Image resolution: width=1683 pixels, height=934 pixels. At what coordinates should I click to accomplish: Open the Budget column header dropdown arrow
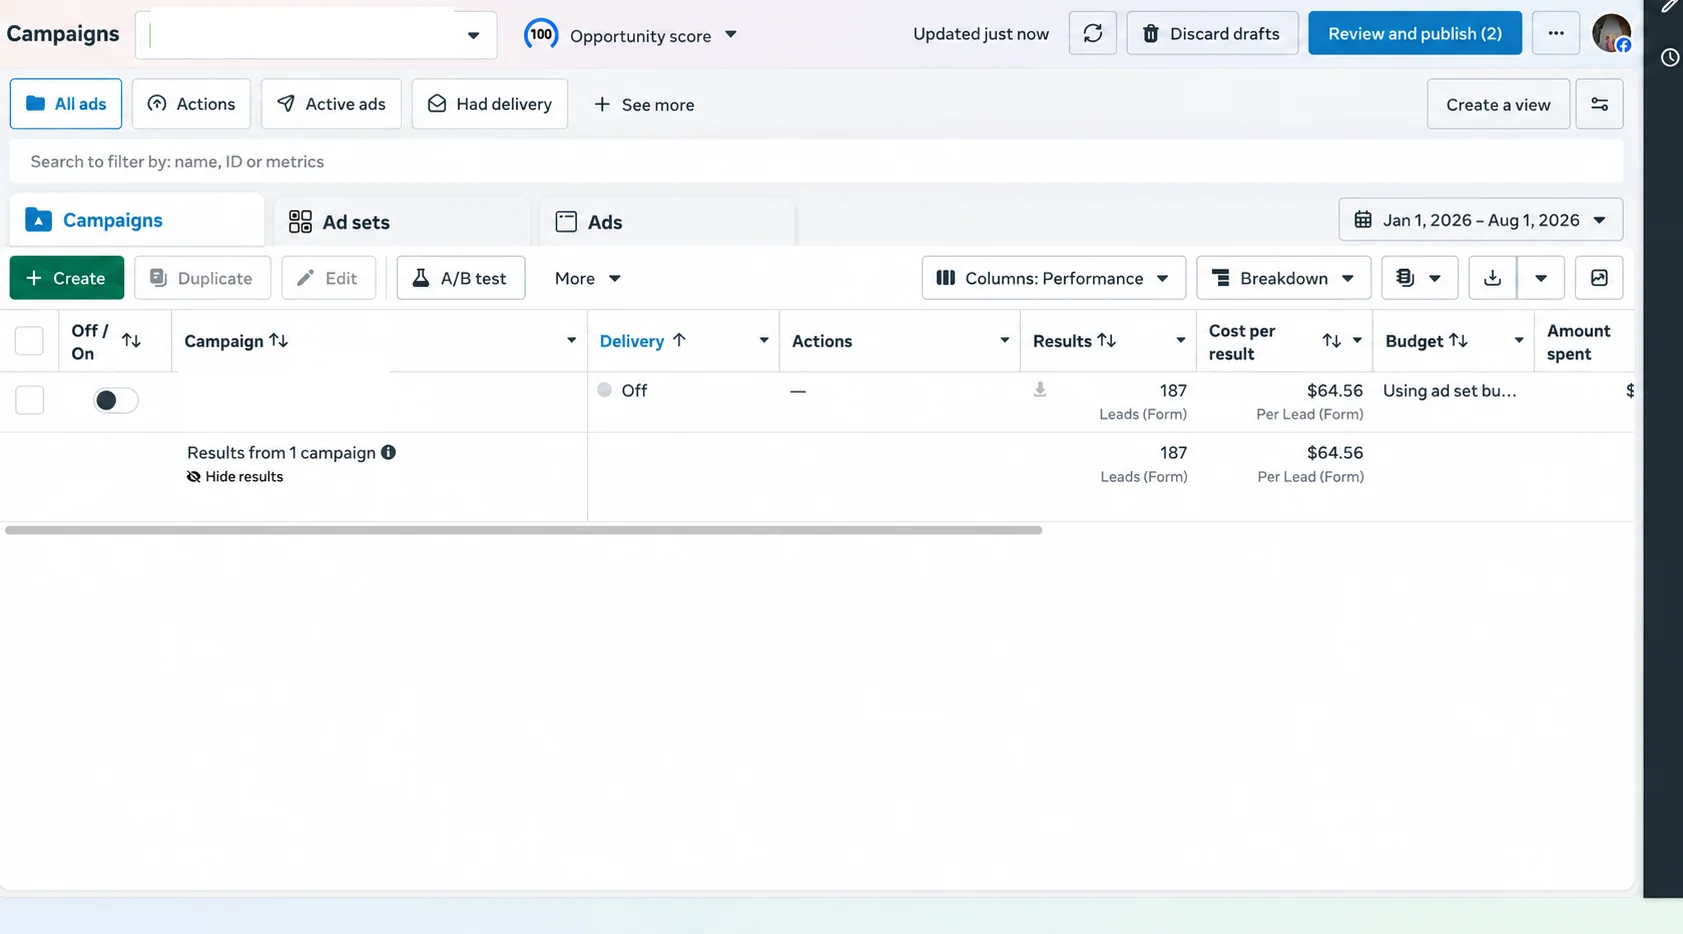coord(1518,341)
